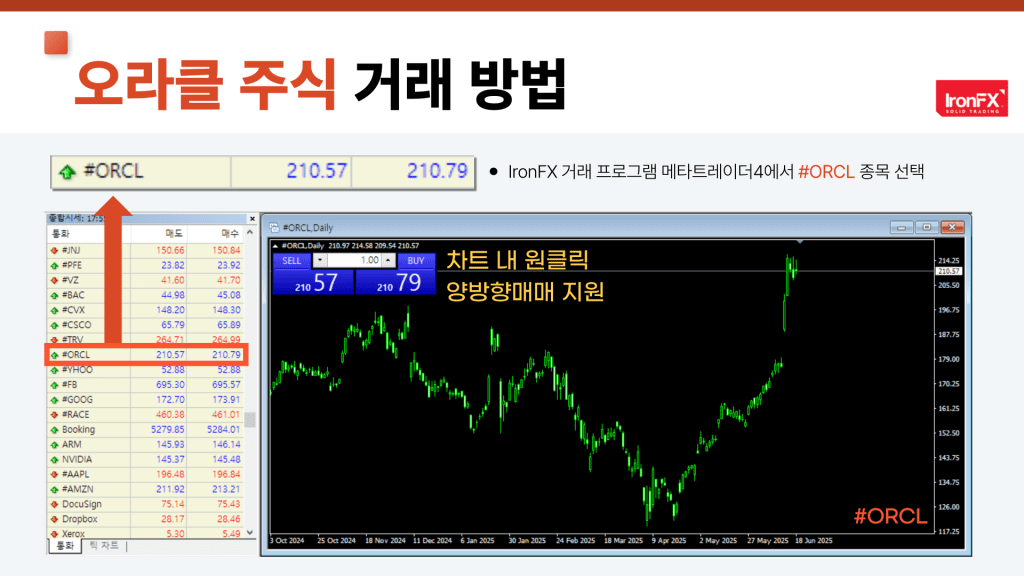Click #RACE's bid price 460.38
Image resolution: width=1024 pixels, height=576 pixels.
(x=170, y=415)
